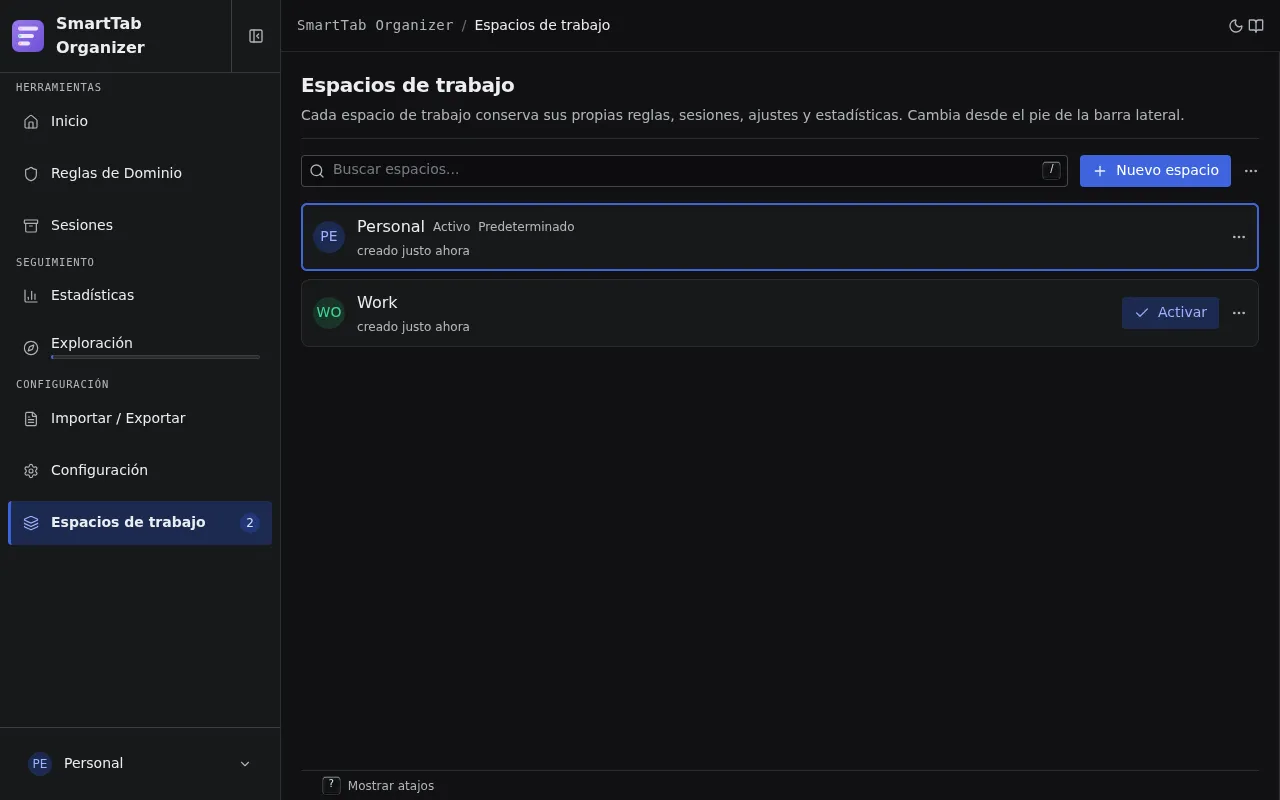
Task: Click the Estadísticas bar chart icon
Action: 31,295
